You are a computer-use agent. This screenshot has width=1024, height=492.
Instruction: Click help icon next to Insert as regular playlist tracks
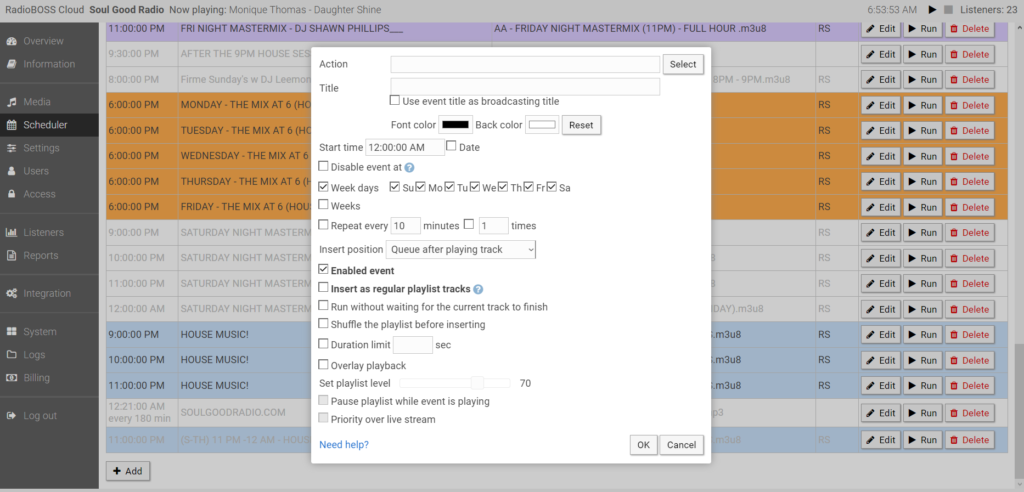click(x=478, y=289)
